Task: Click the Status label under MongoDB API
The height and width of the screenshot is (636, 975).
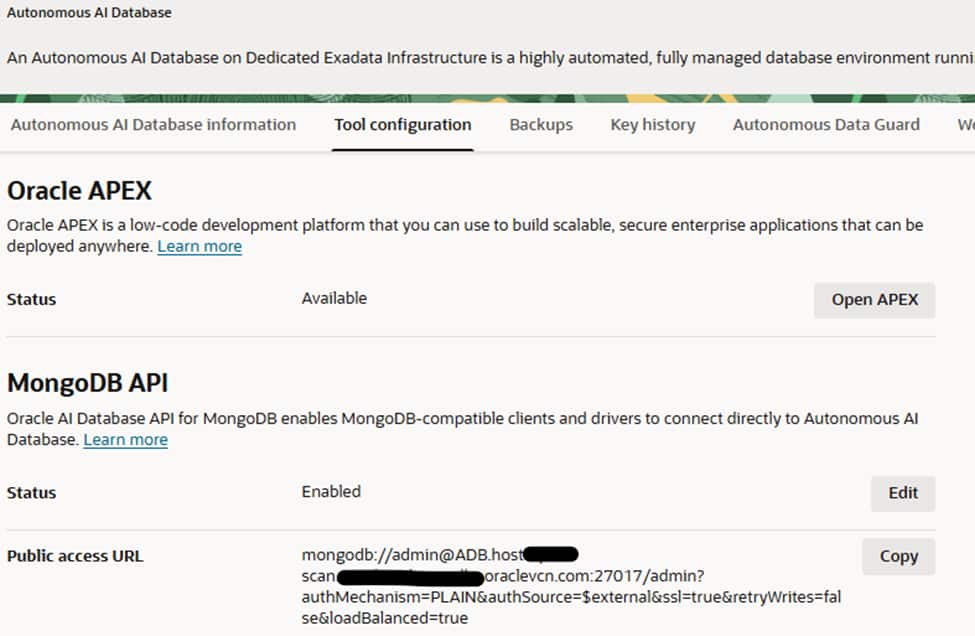Action: click(31, 493)
